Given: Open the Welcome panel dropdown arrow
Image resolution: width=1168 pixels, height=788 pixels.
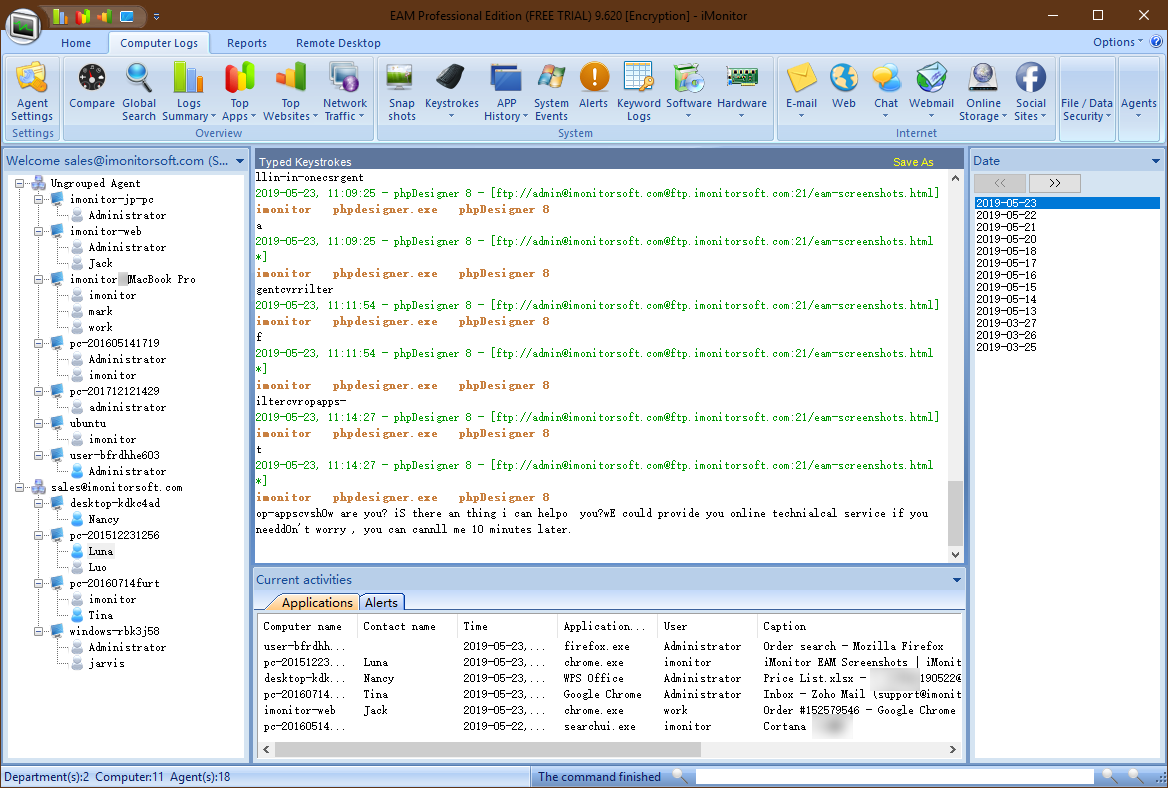Looking at the screenshot, I should 240,161.
